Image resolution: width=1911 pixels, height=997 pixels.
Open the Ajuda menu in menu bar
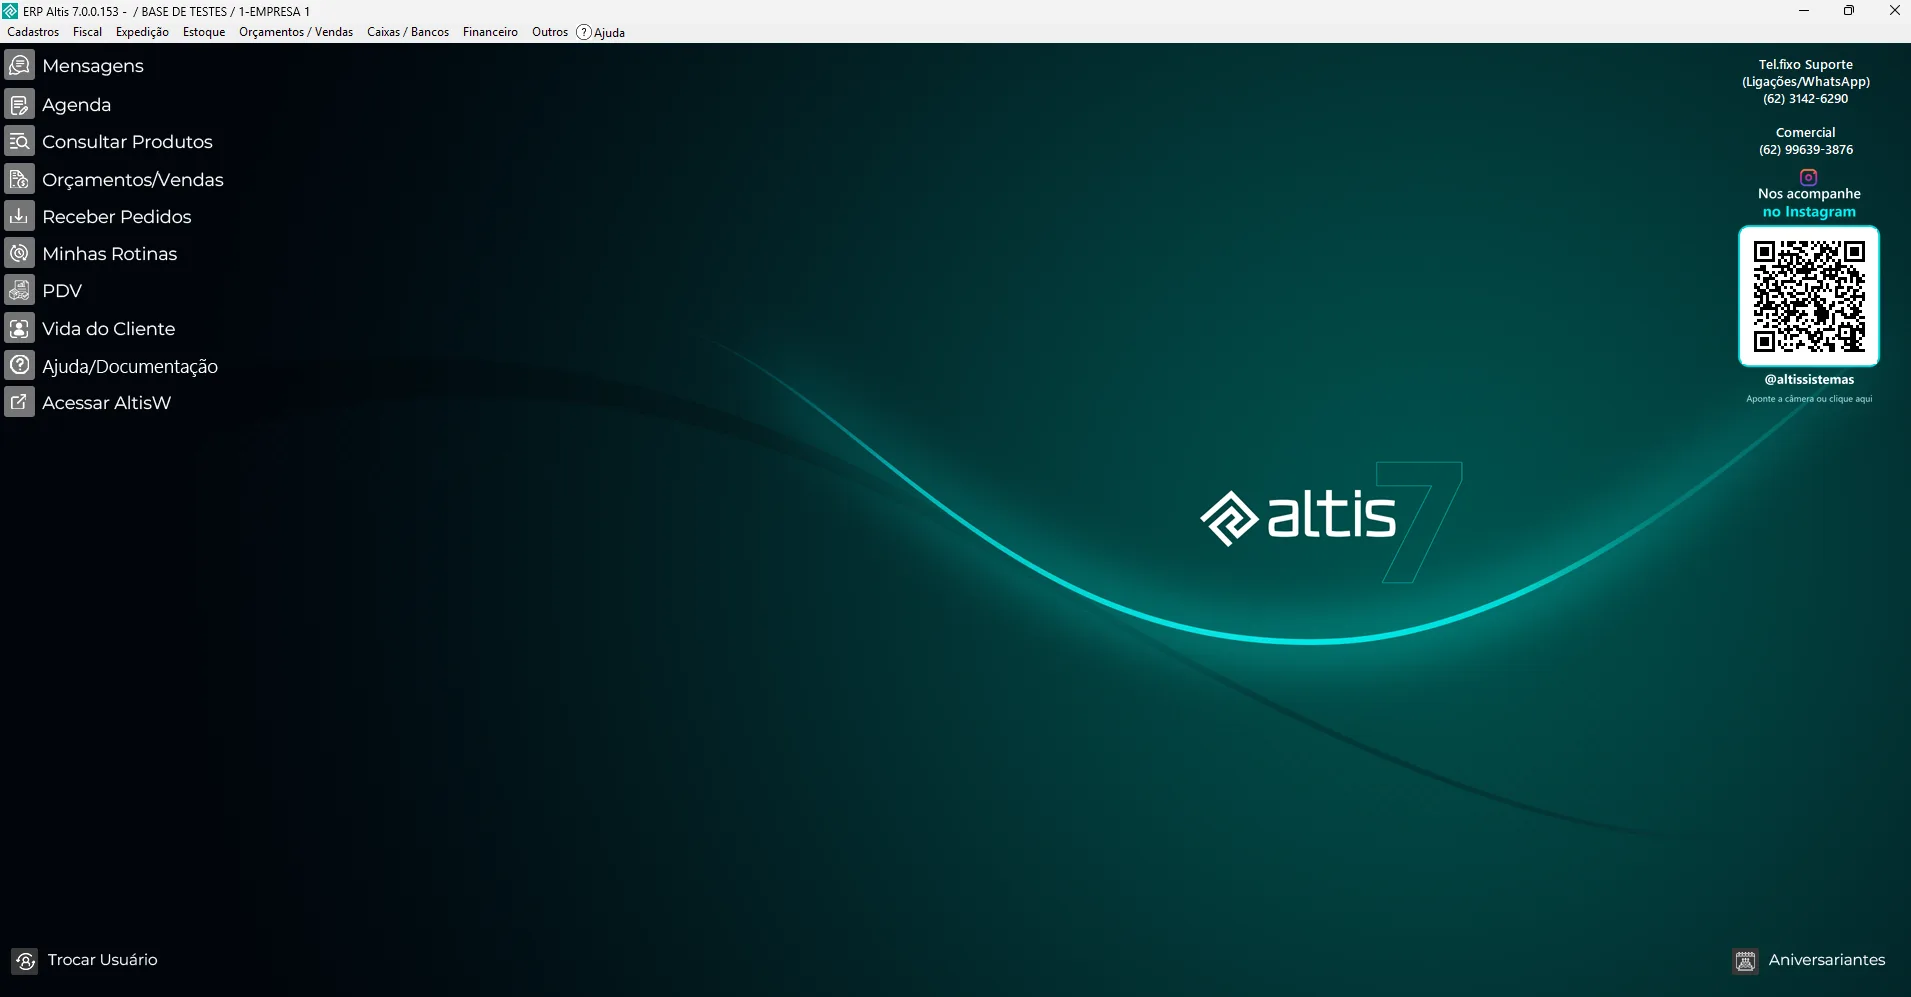[x=601, y=32]
